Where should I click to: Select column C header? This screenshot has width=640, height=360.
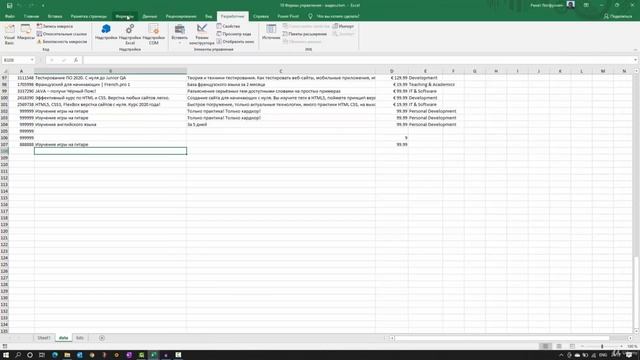click(281, 71)
